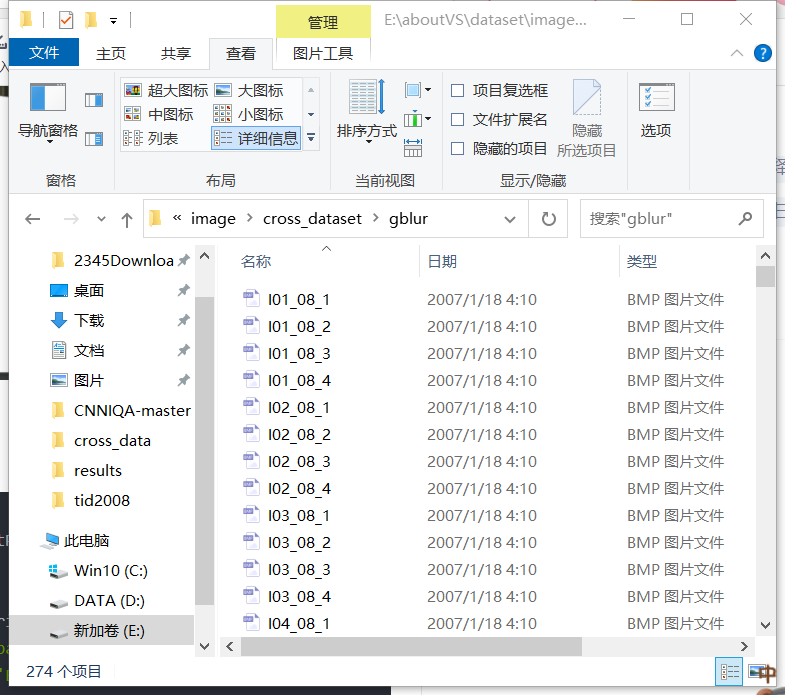Select 超大图标 extra large icons layout
This screenshot has height=695, width=785.
click(166, 91)
